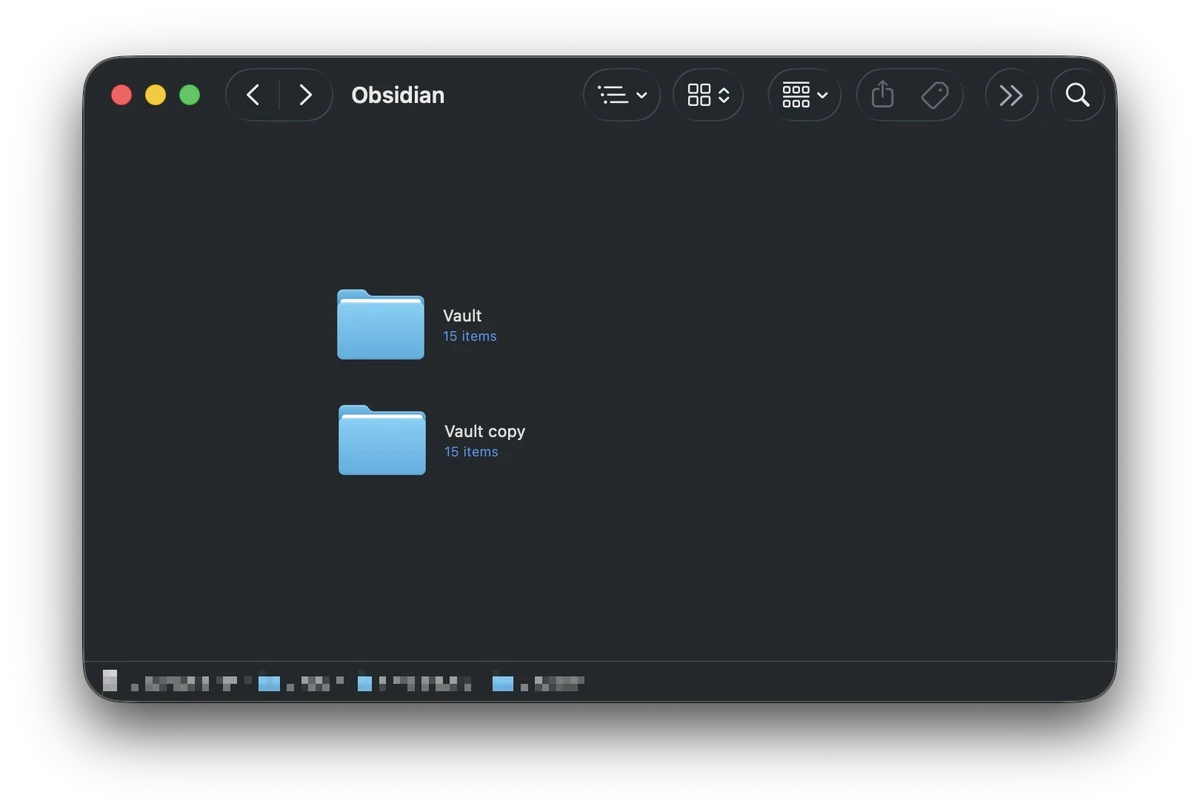This screenshot has height=812, width=1200.
Task: Switch view using the icon grid selector
Action: point(708,95)
